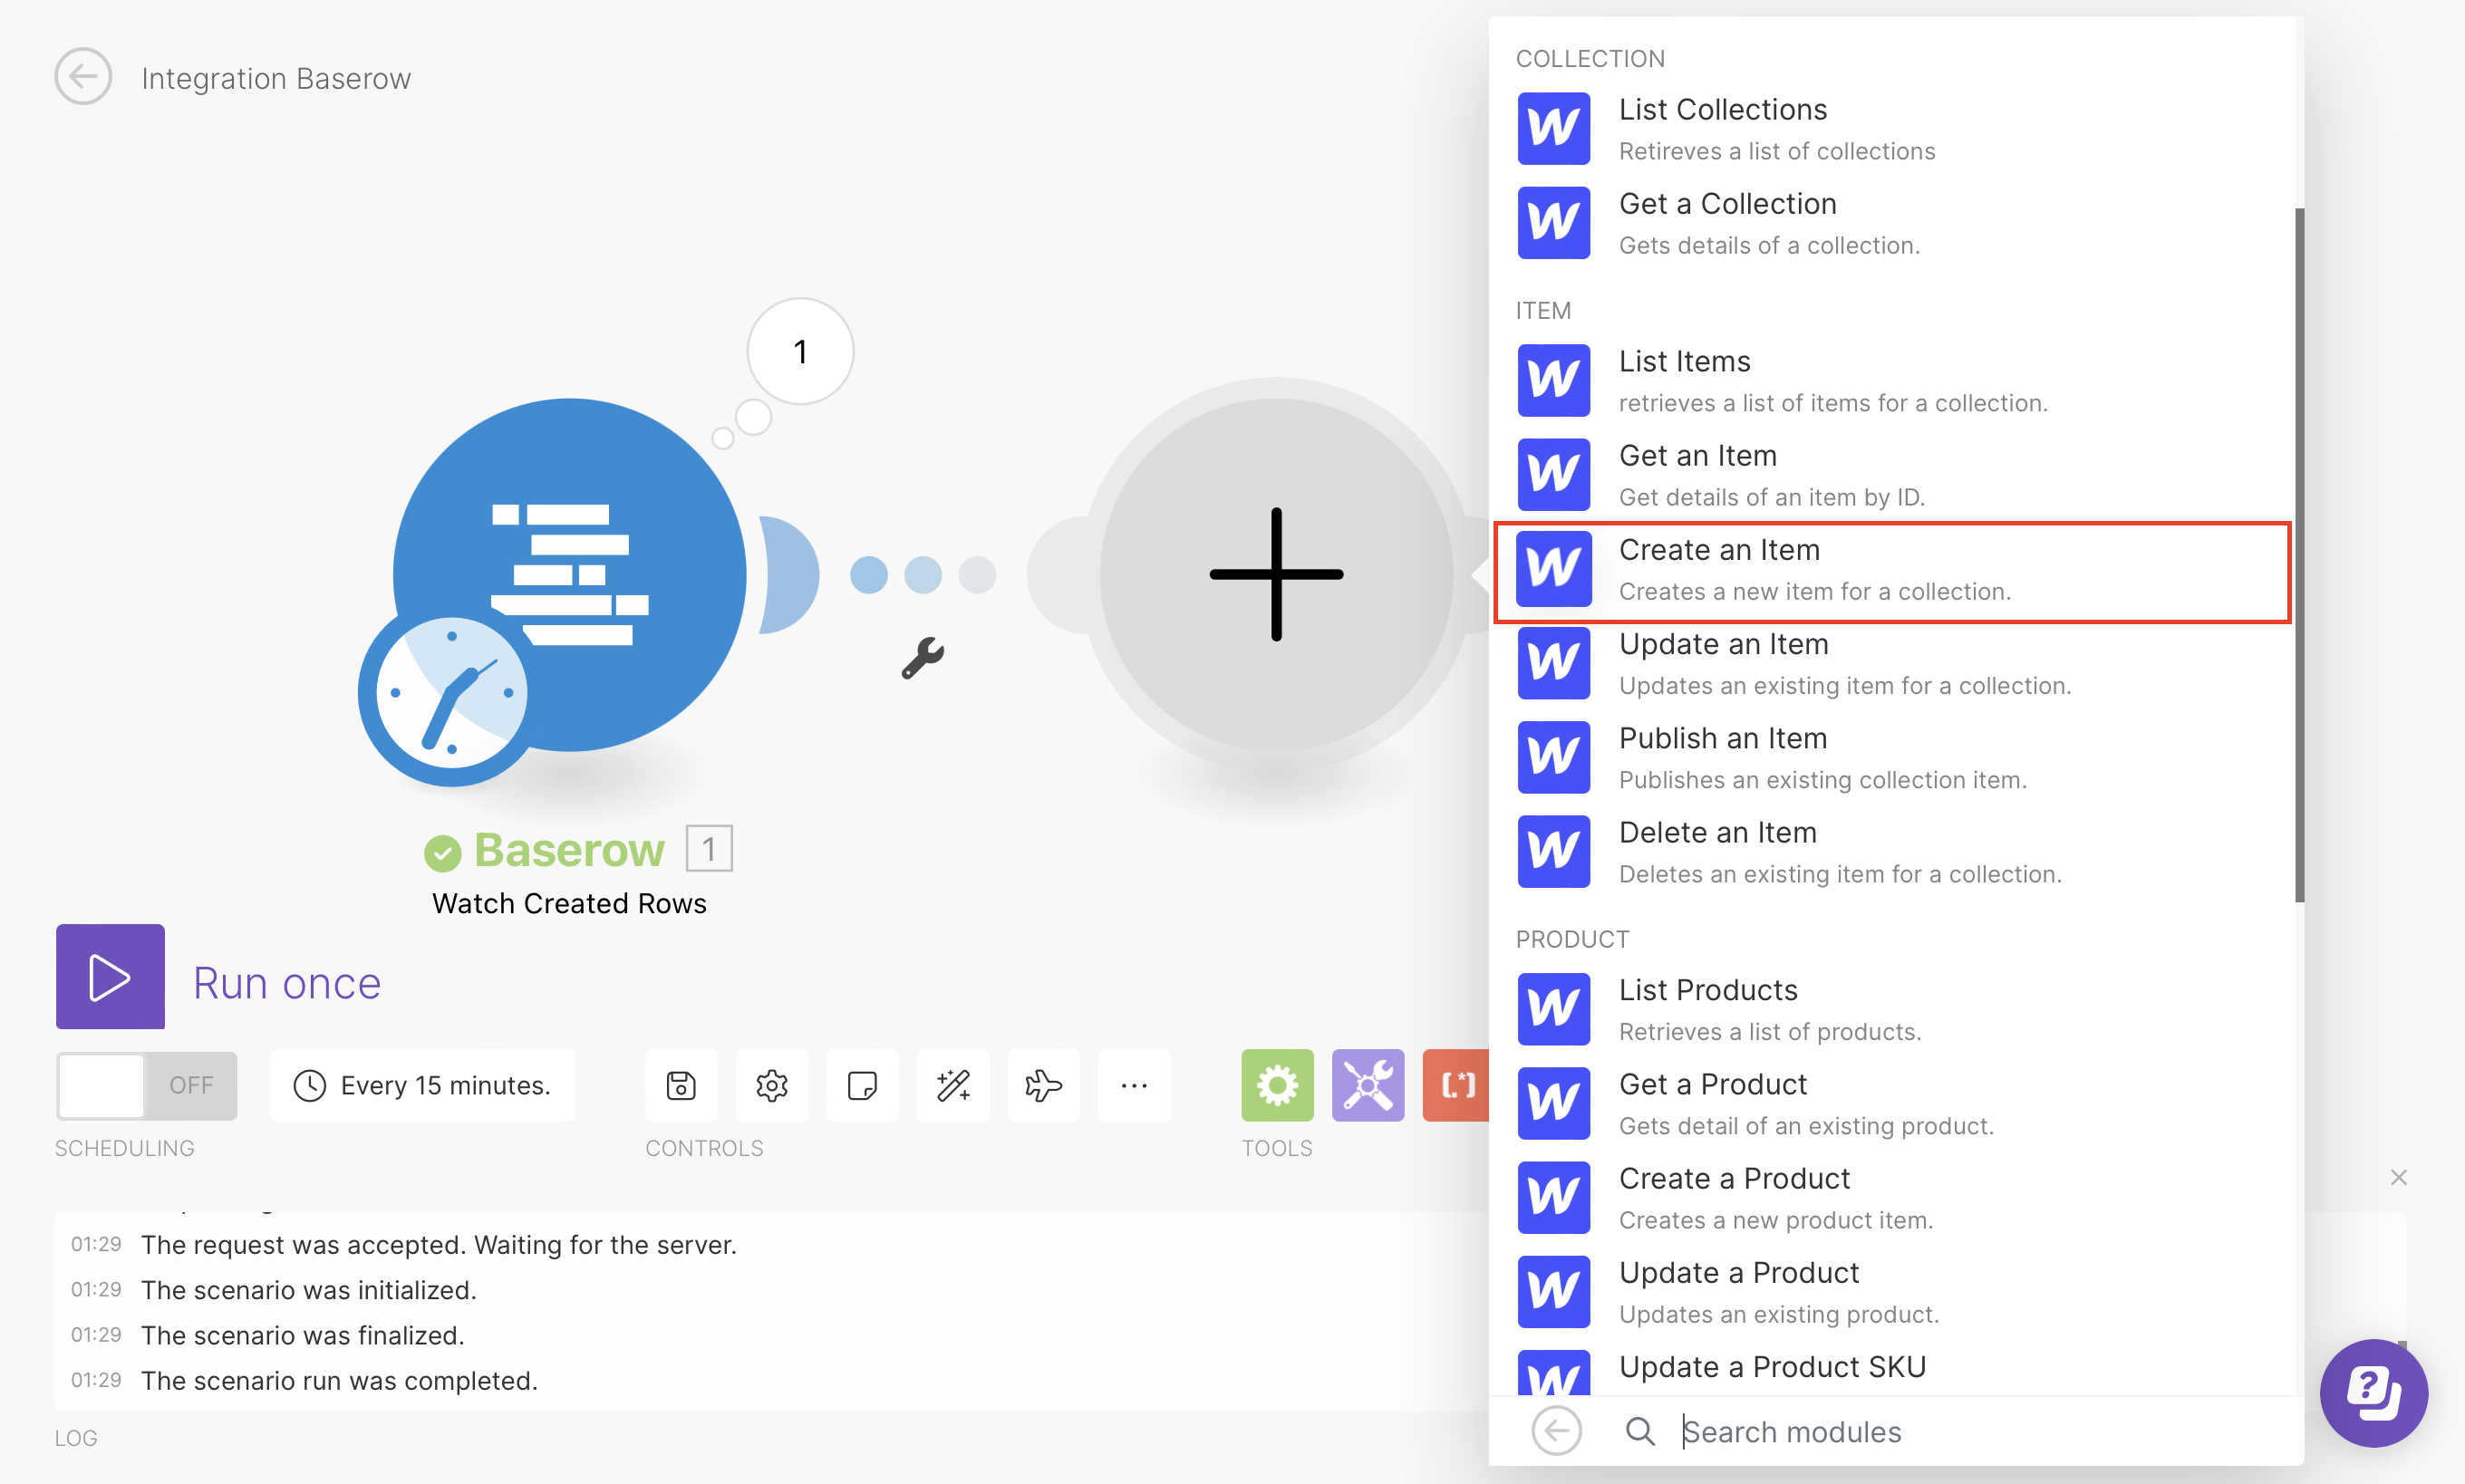Screen dimensions: 2465x1484
Task: Click the wrench icon between modules
Action: coord(924,657)
